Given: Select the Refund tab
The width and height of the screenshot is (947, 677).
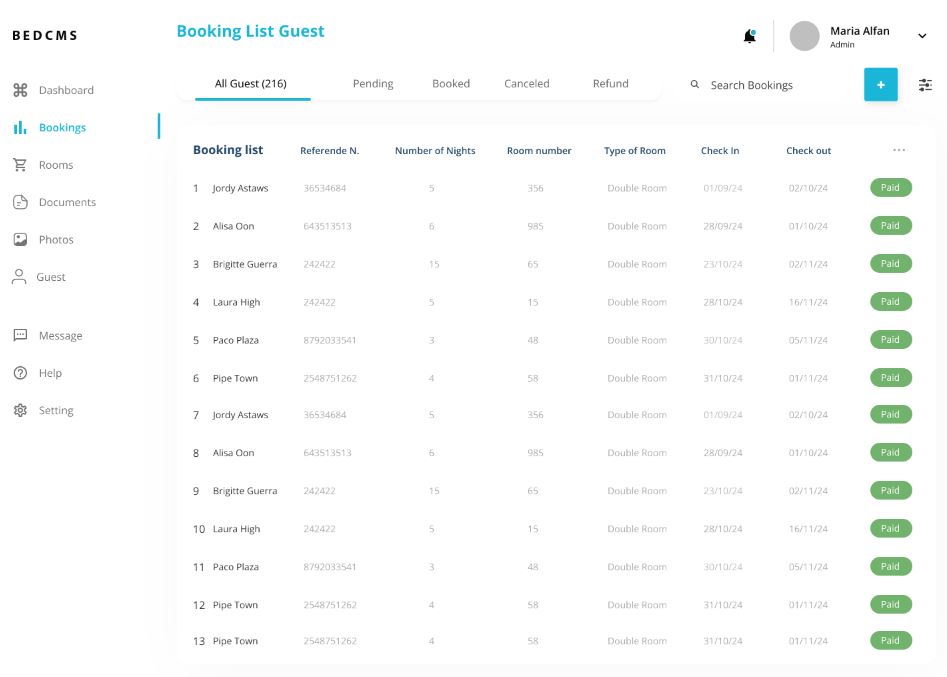Looking at the screenshot, I should click(x=610, y=84).
